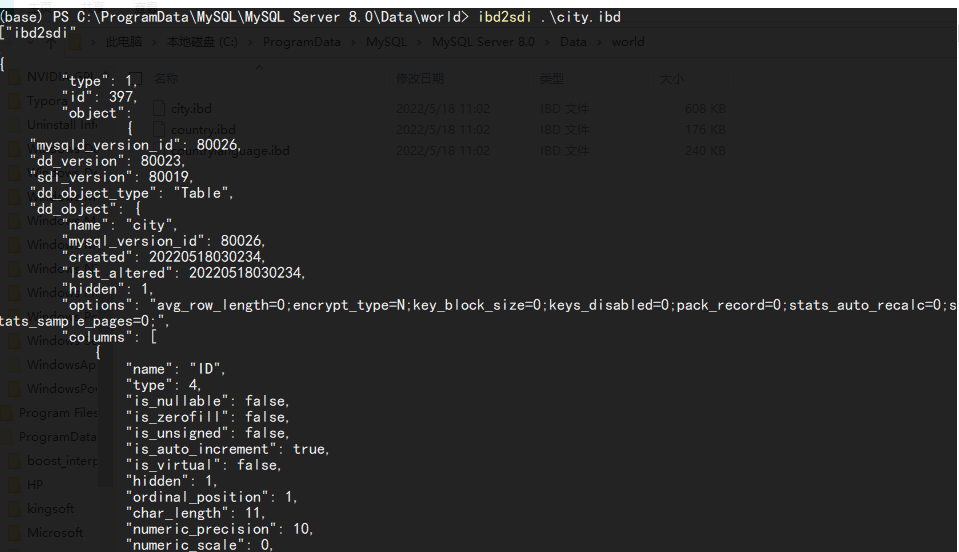Click the country.ibd file icon
The height and width of the screenshot is (552, 959).
click(158, 129)
